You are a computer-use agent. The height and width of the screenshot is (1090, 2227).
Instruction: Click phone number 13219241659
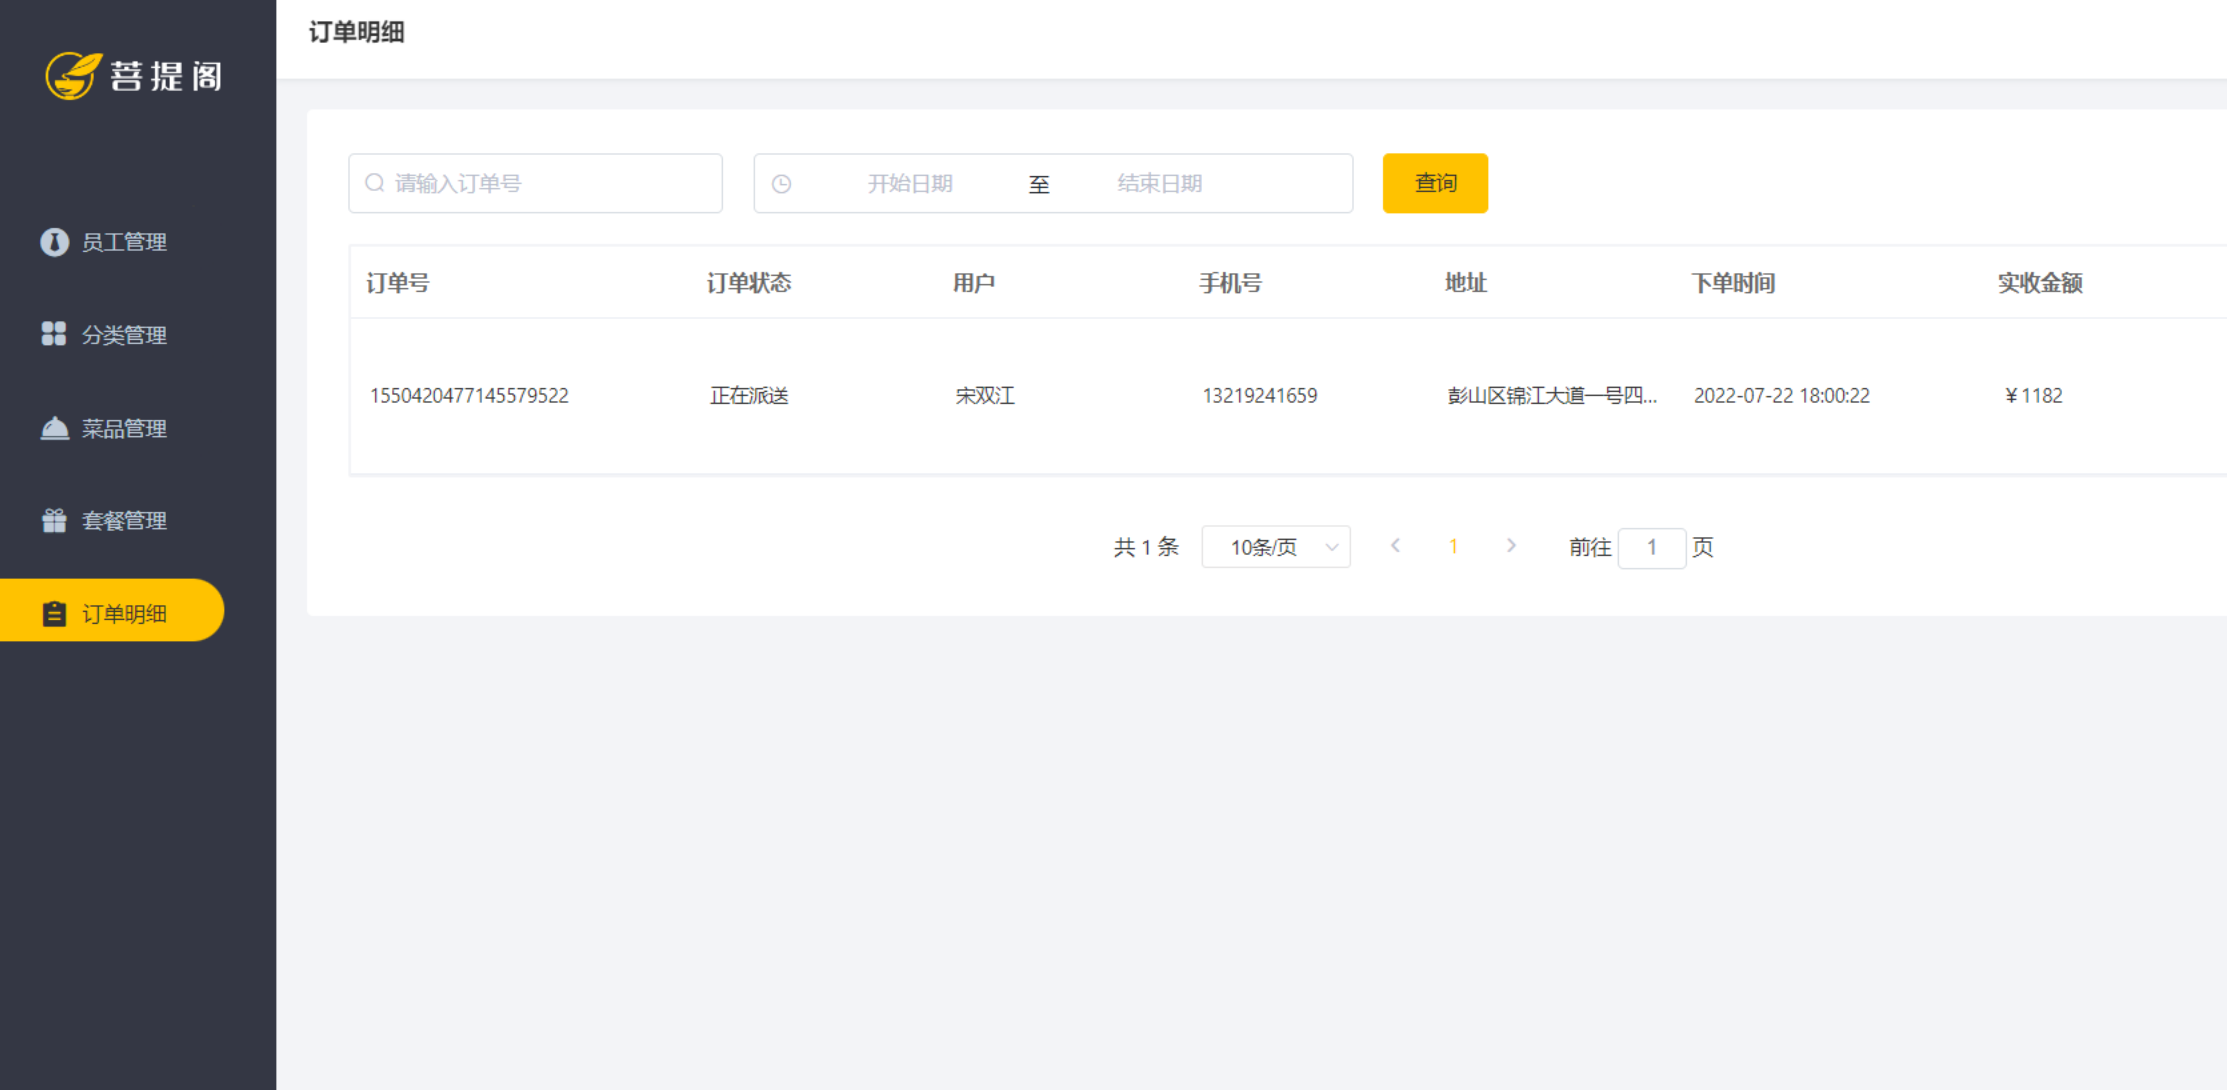tap(1260, 396)
